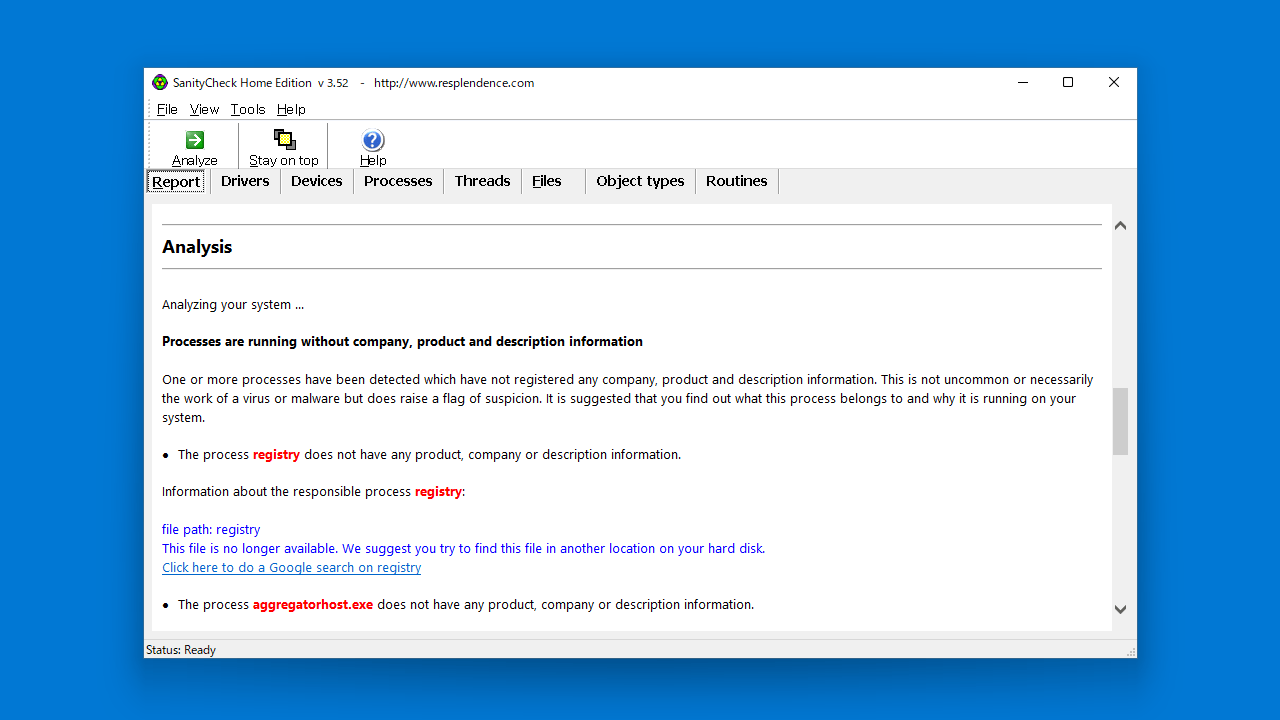This screenshot has height=720, width=1280.
Task: Maximize the SanityCheck window
Action: tap(1068, 83)
